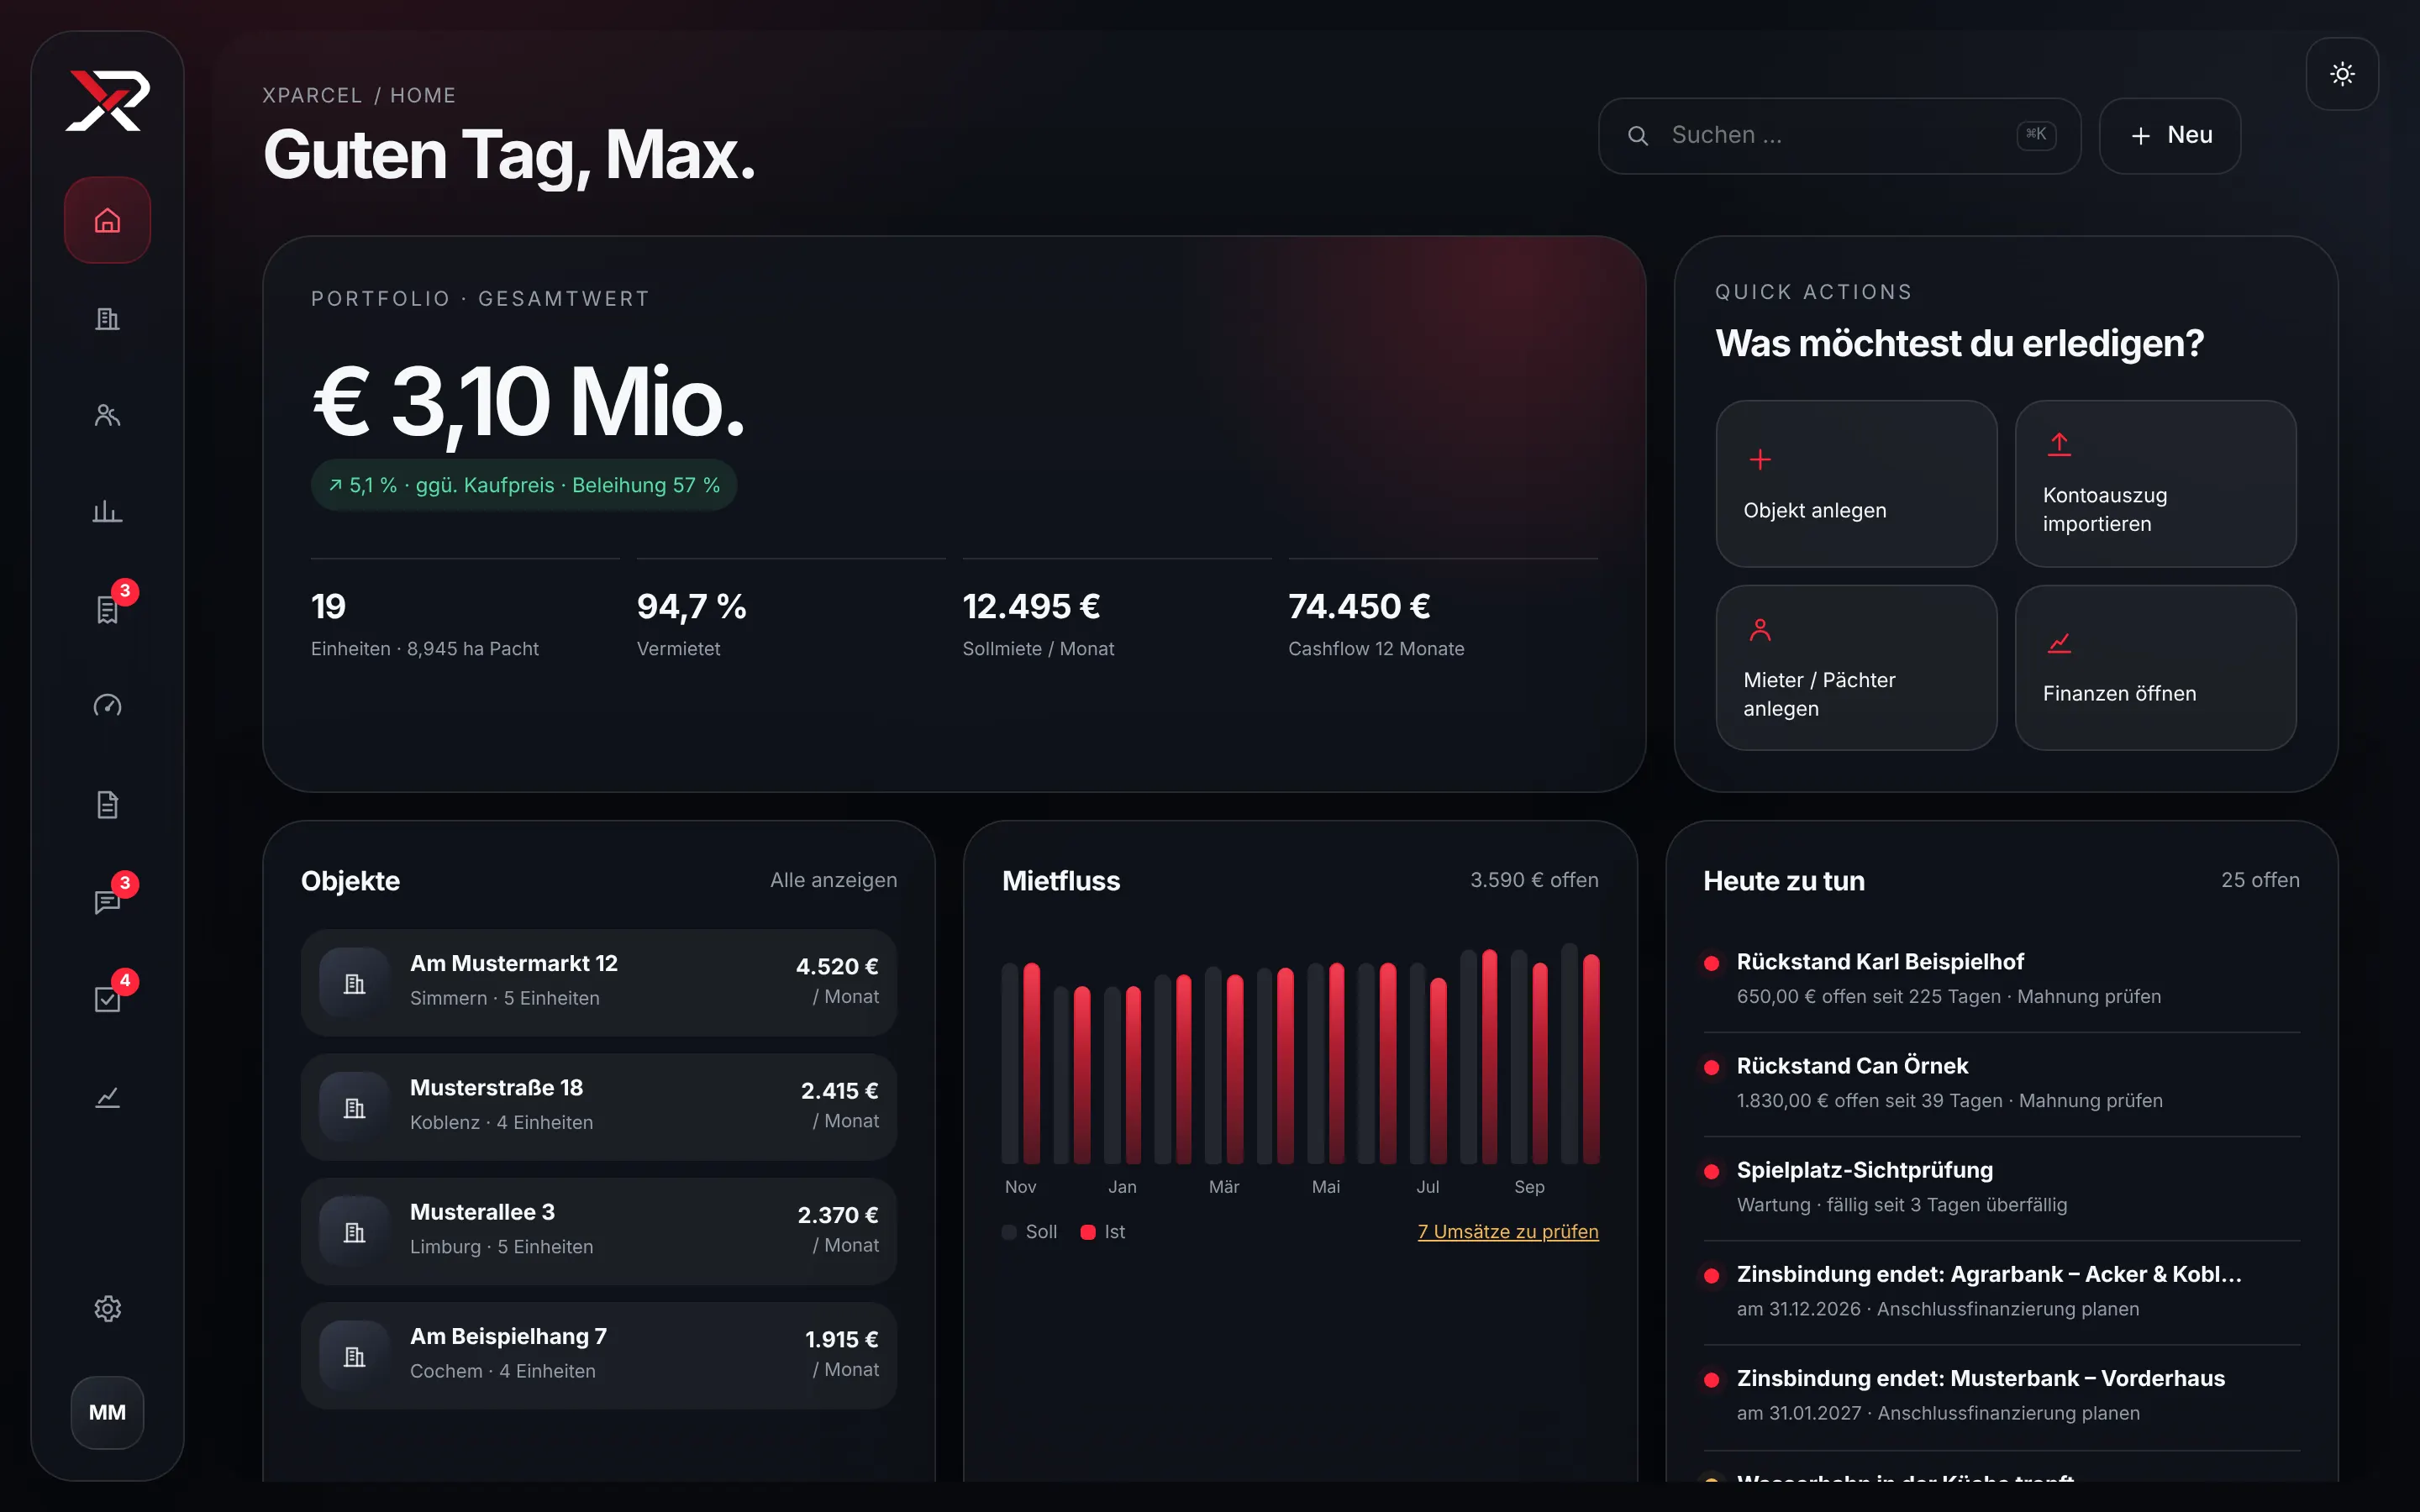Open the Rückstand Karl Beispielhof task
Screen dimensions: 2420x1512
(x=2001, y=979)
